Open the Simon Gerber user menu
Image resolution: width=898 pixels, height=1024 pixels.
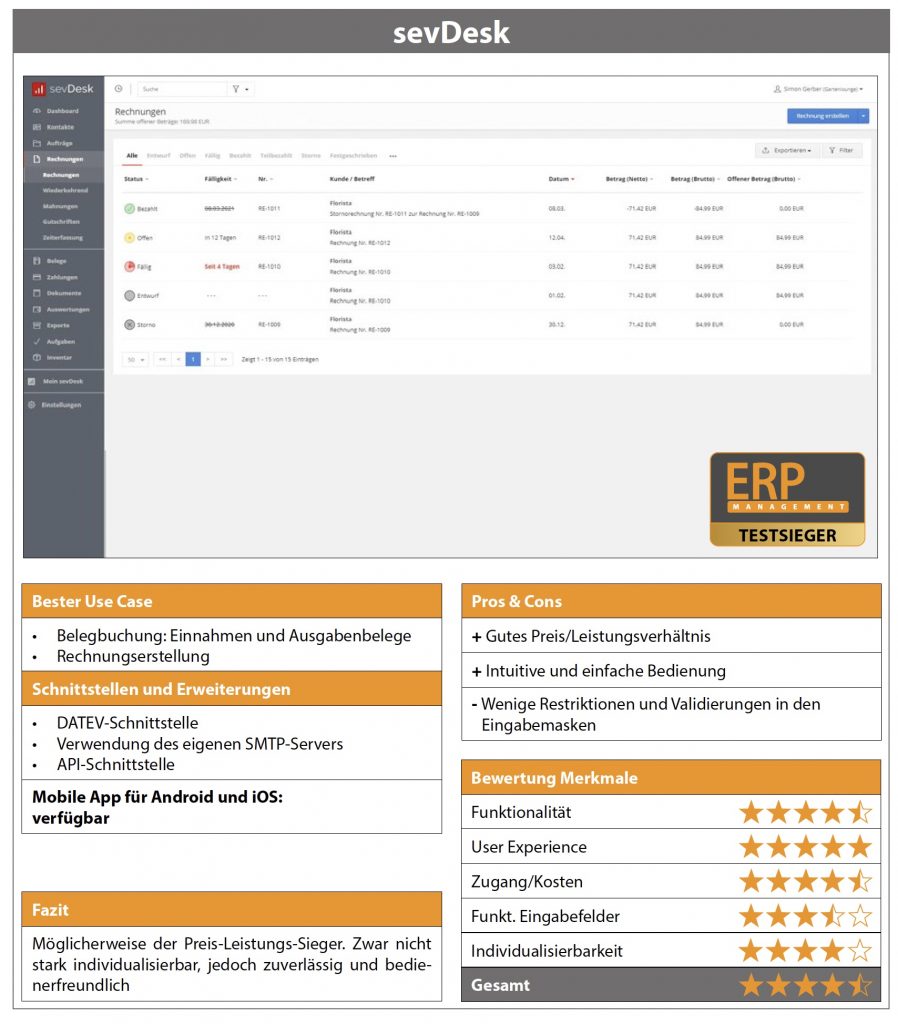coord(818,89)
